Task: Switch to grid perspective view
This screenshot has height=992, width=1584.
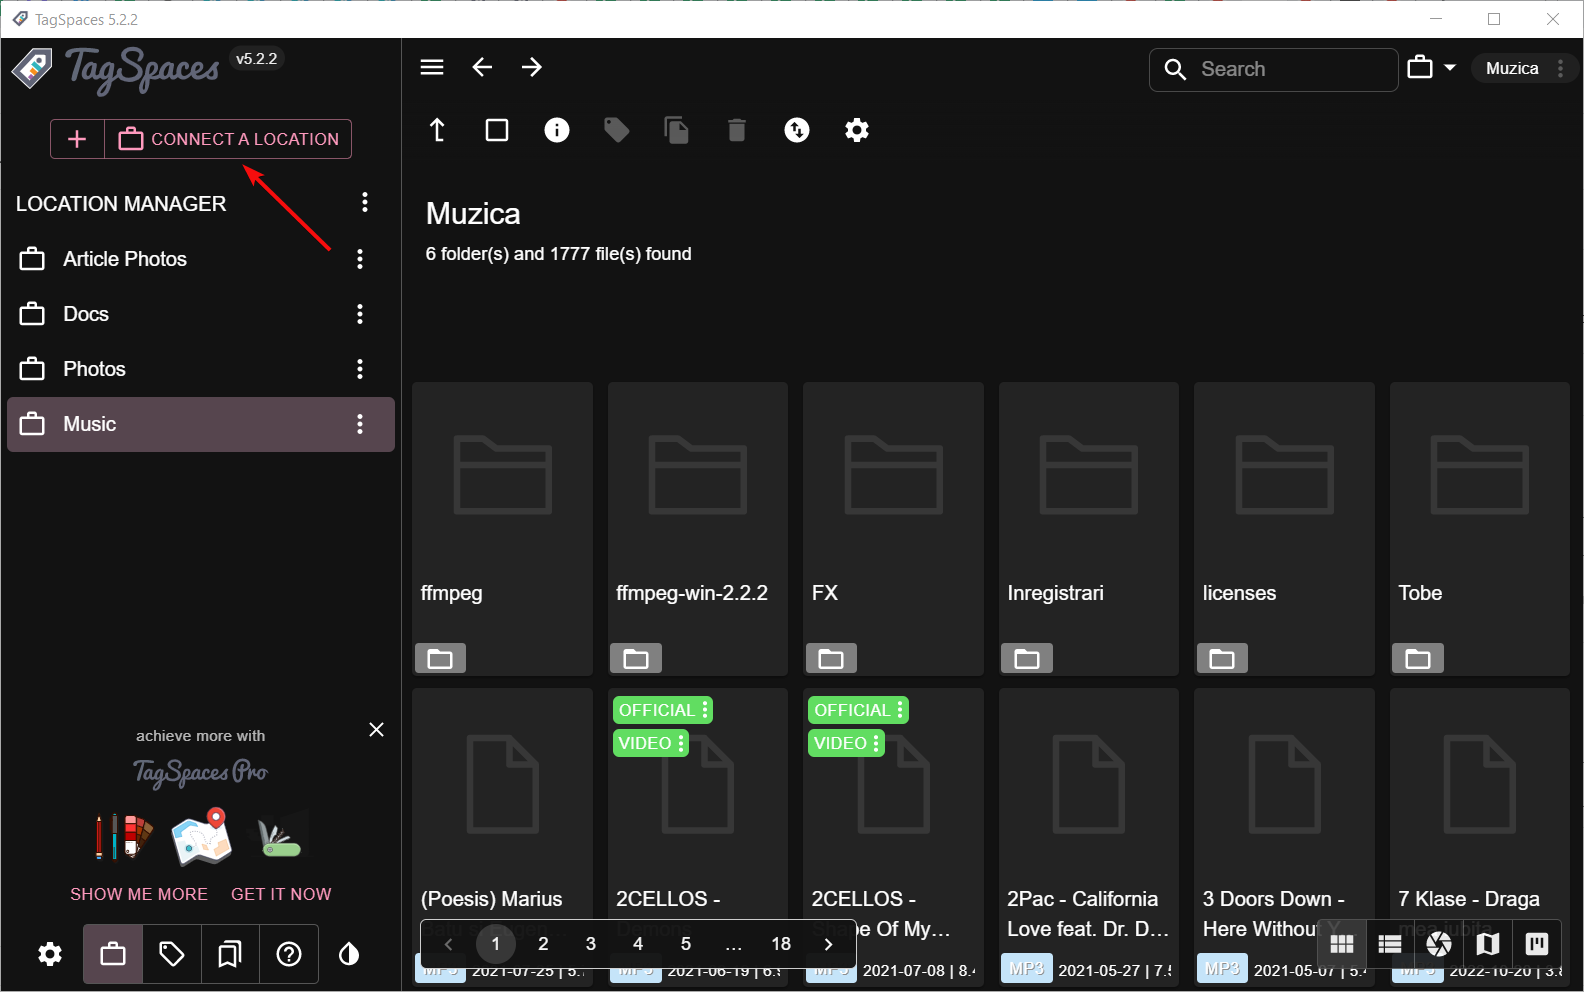Action: click(1342, 944)
